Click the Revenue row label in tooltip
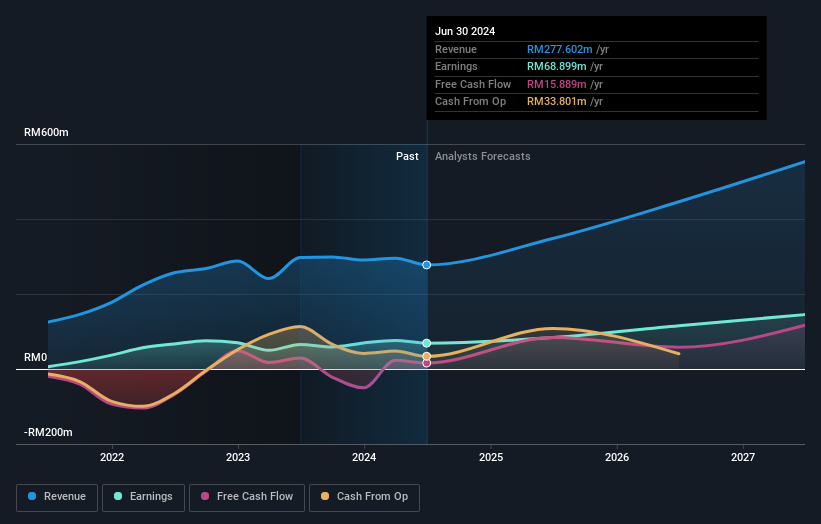Screen dimensions: 821x524 click(456, 49)
